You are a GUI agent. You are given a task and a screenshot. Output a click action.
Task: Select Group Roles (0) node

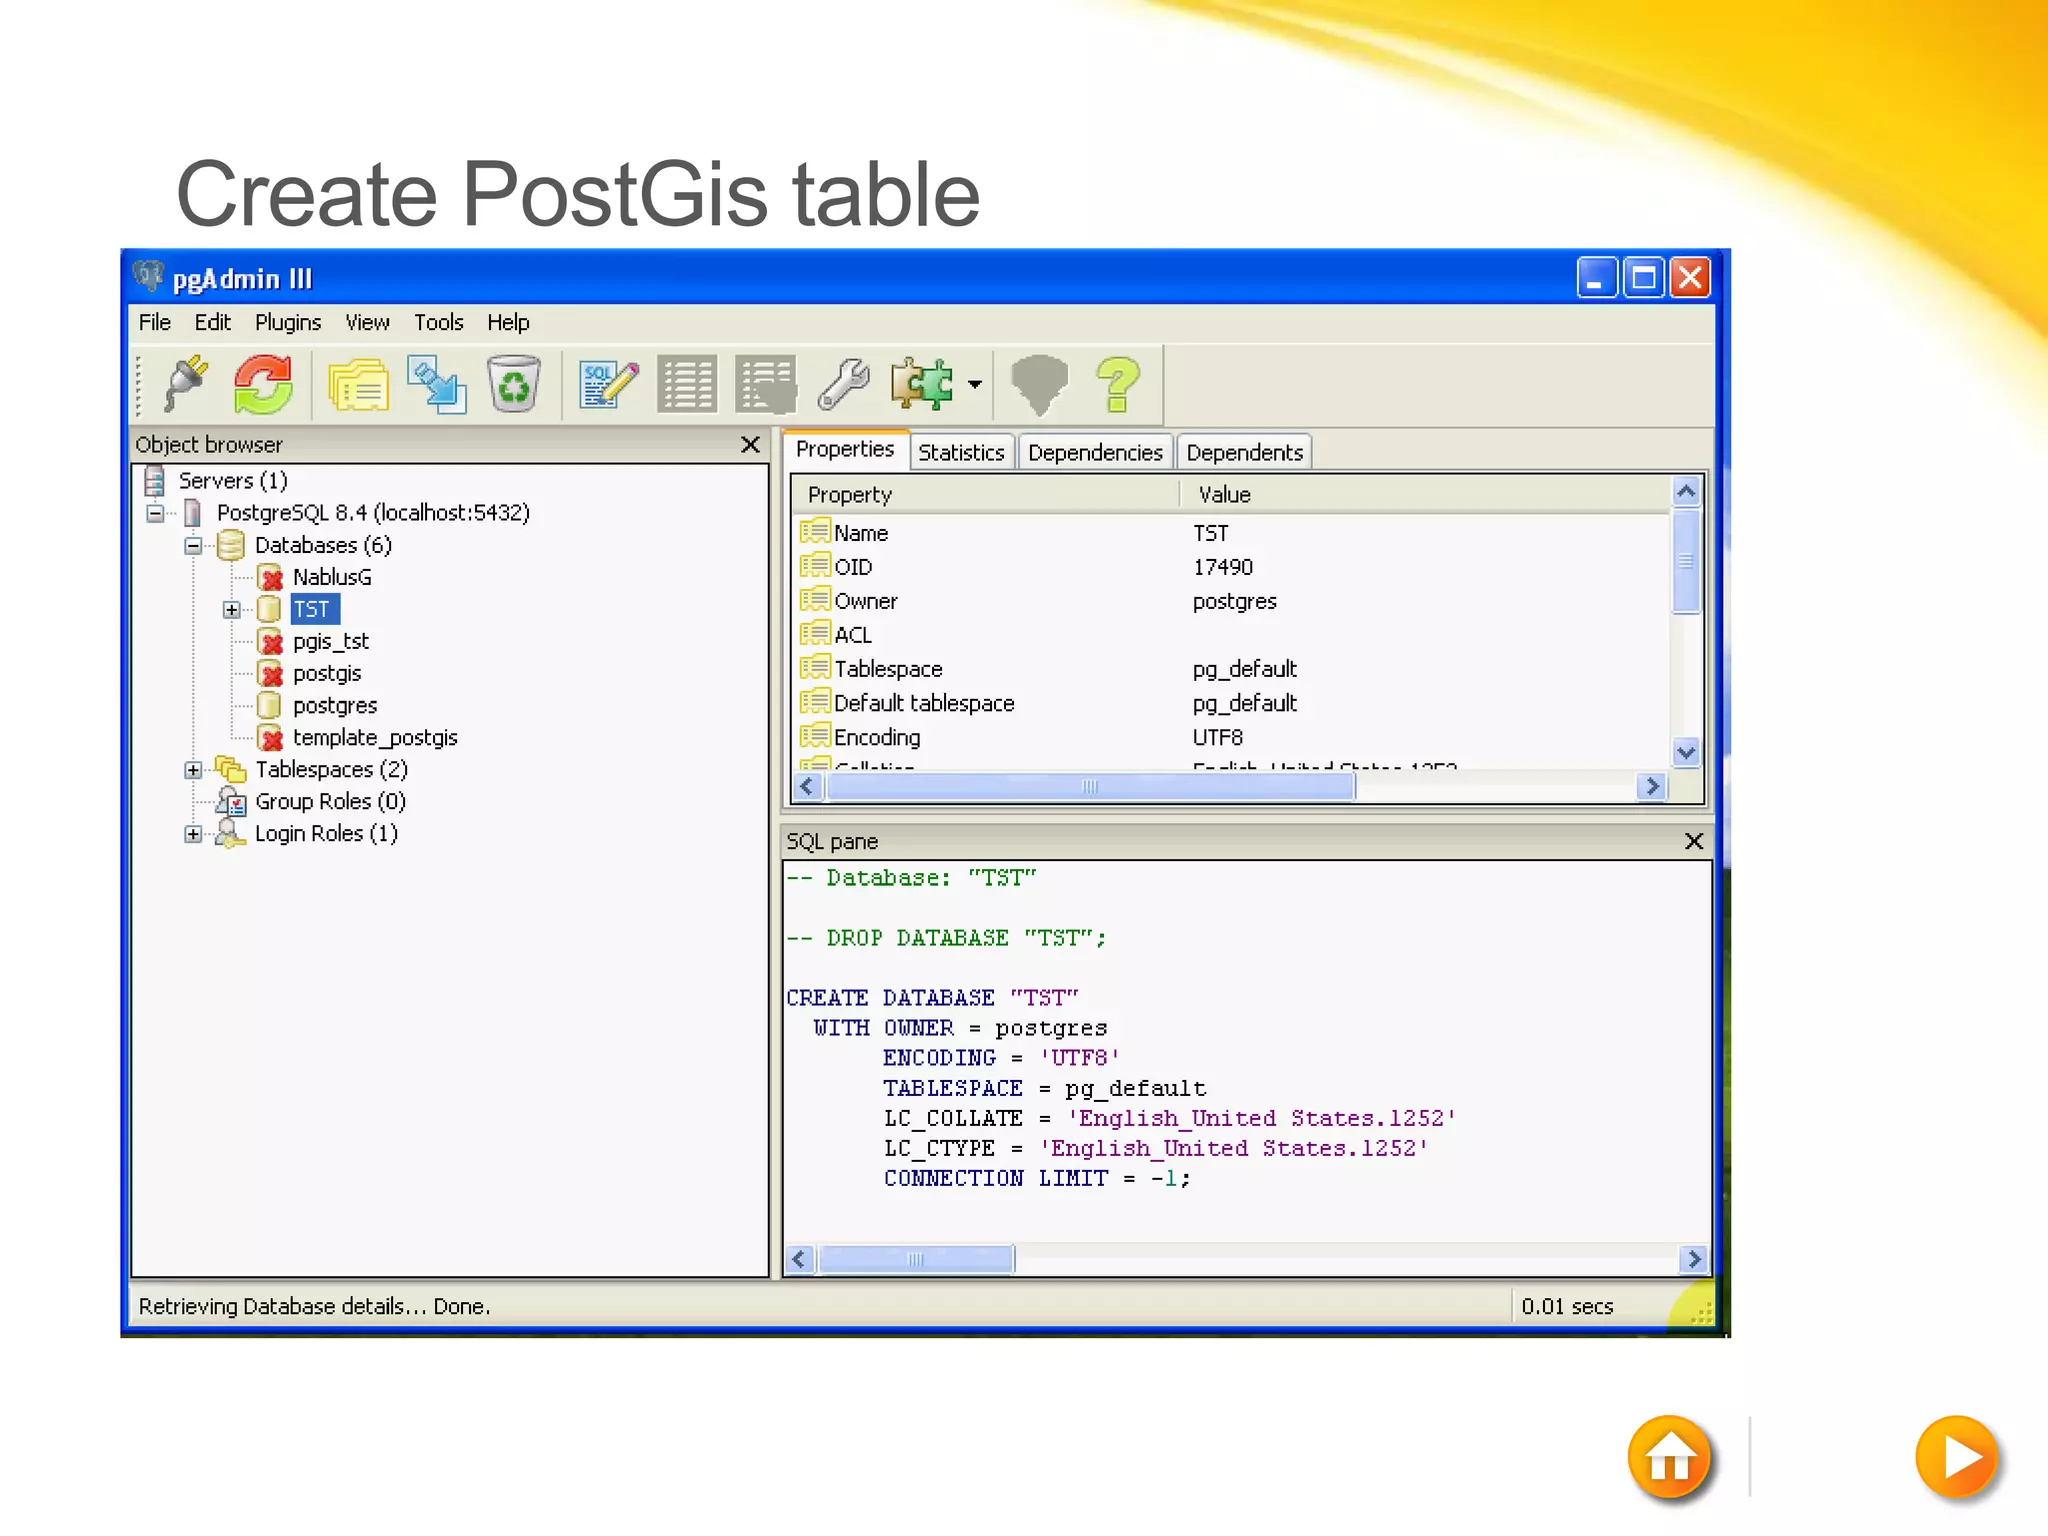tap(330, 801)
